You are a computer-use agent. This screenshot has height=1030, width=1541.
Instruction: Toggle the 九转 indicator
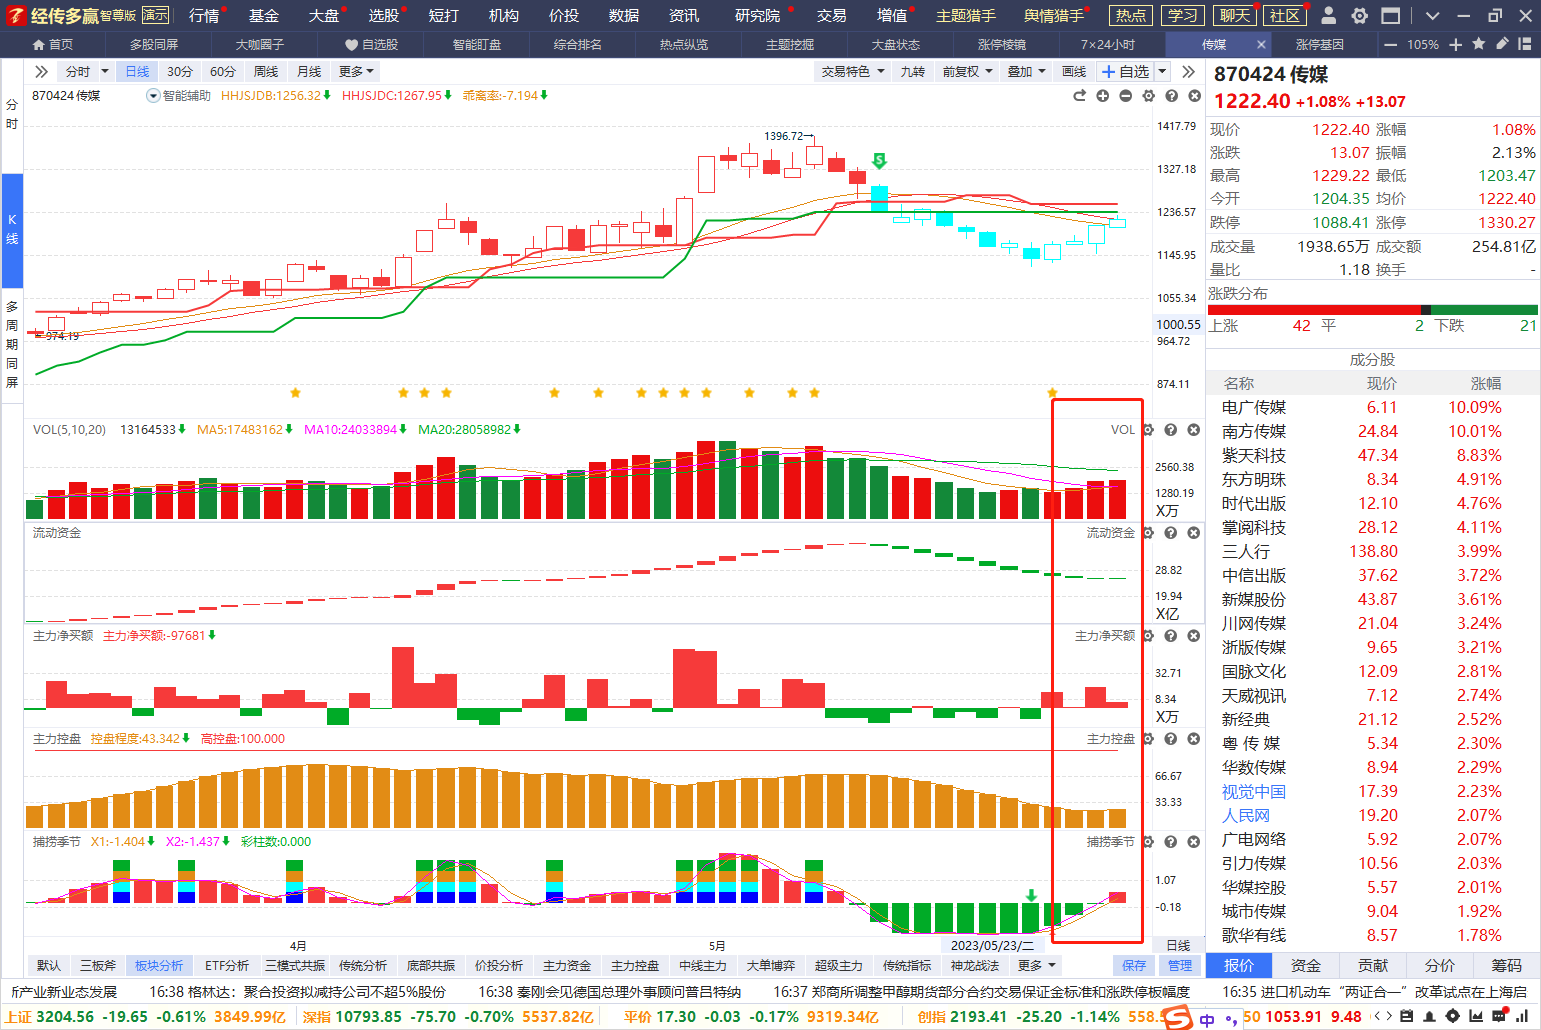(913, 72)
